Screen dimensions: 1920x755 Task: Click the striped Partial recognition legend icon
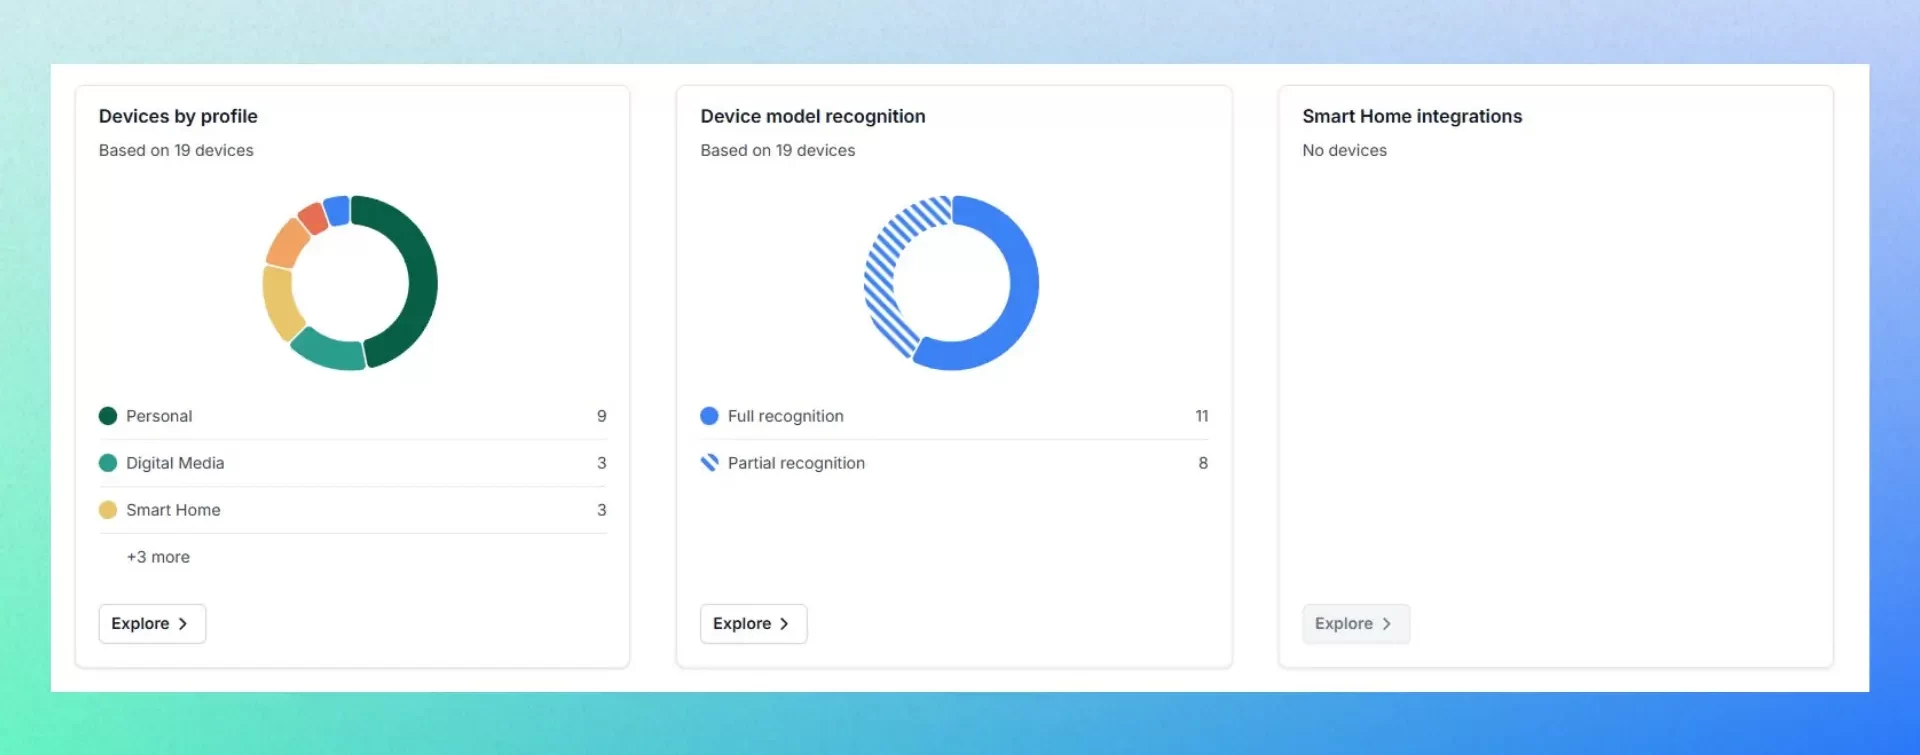click(709, 463)
